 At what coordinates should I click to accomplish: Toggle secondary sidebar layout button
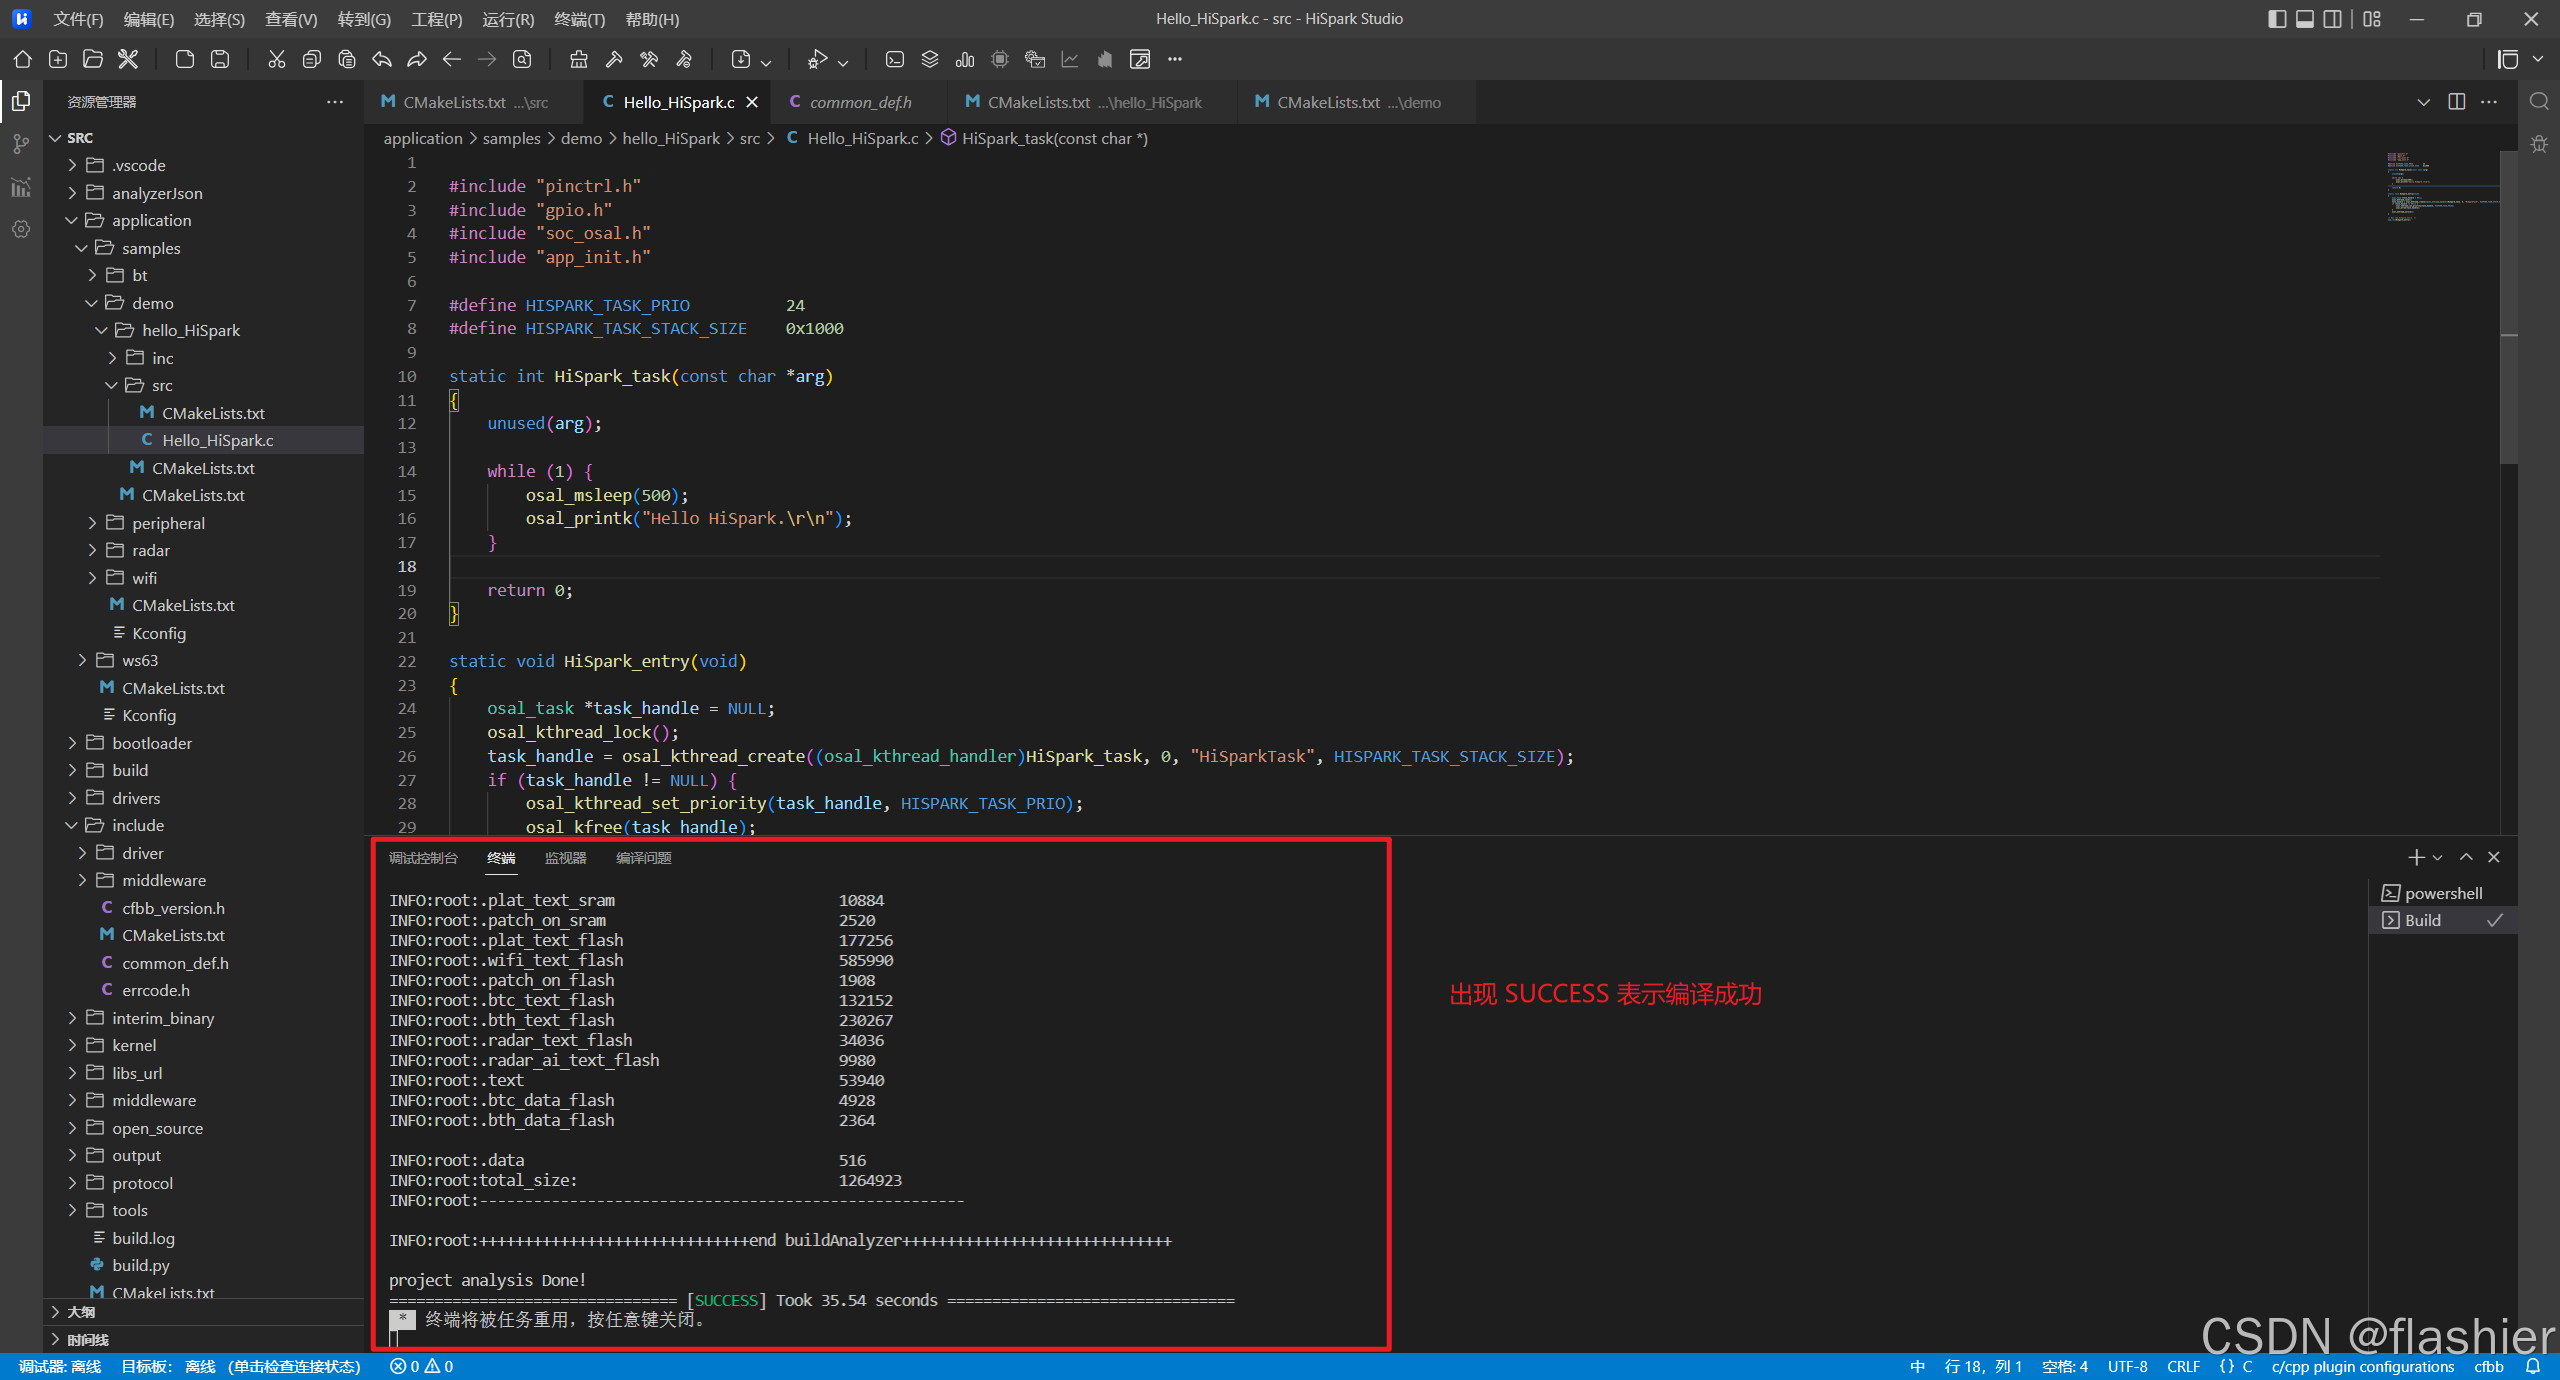[x=2333, y=19]
